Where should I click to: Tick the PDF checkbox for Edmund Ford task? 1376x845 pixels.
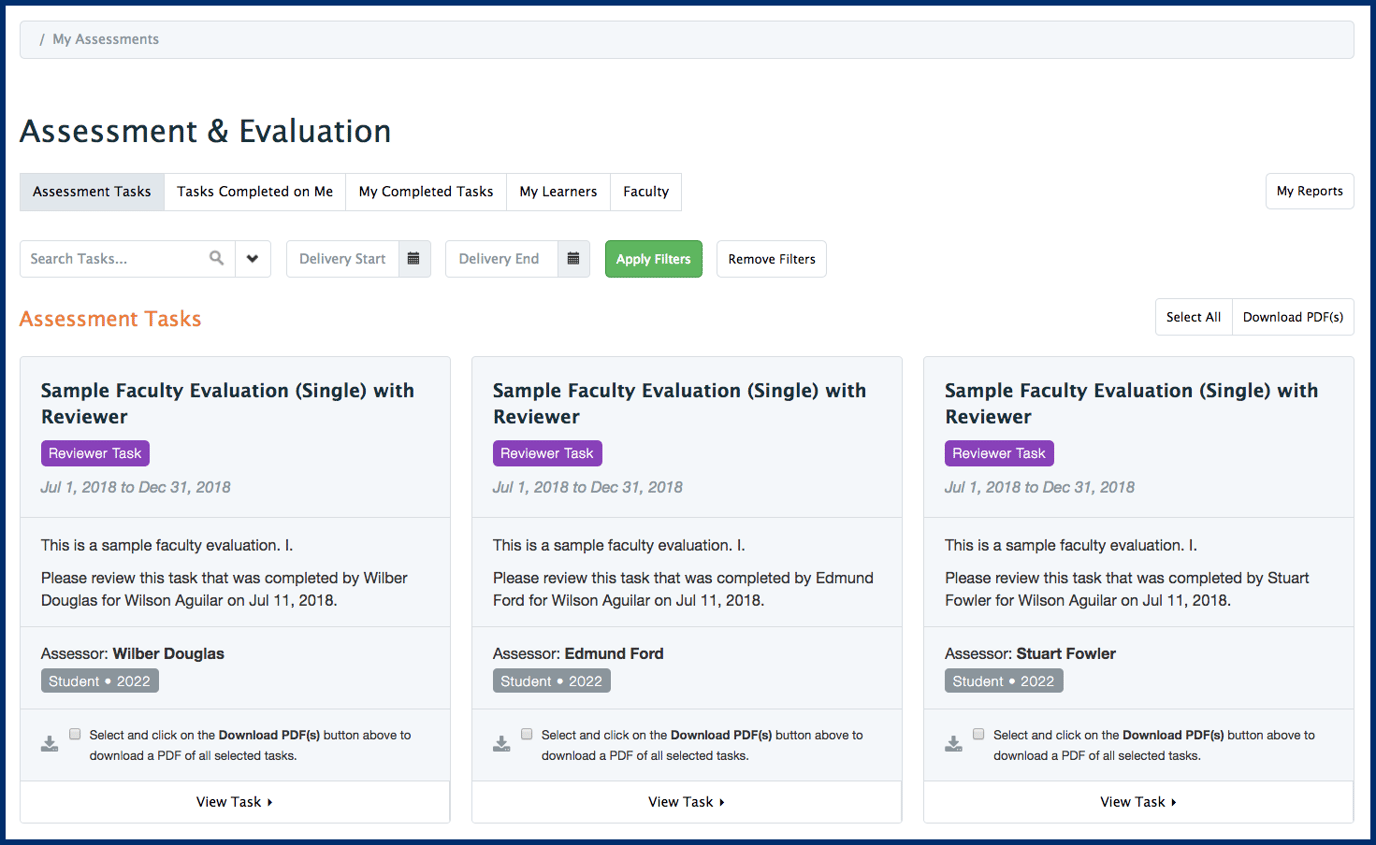pyautogui.click(x=527, y=734)
